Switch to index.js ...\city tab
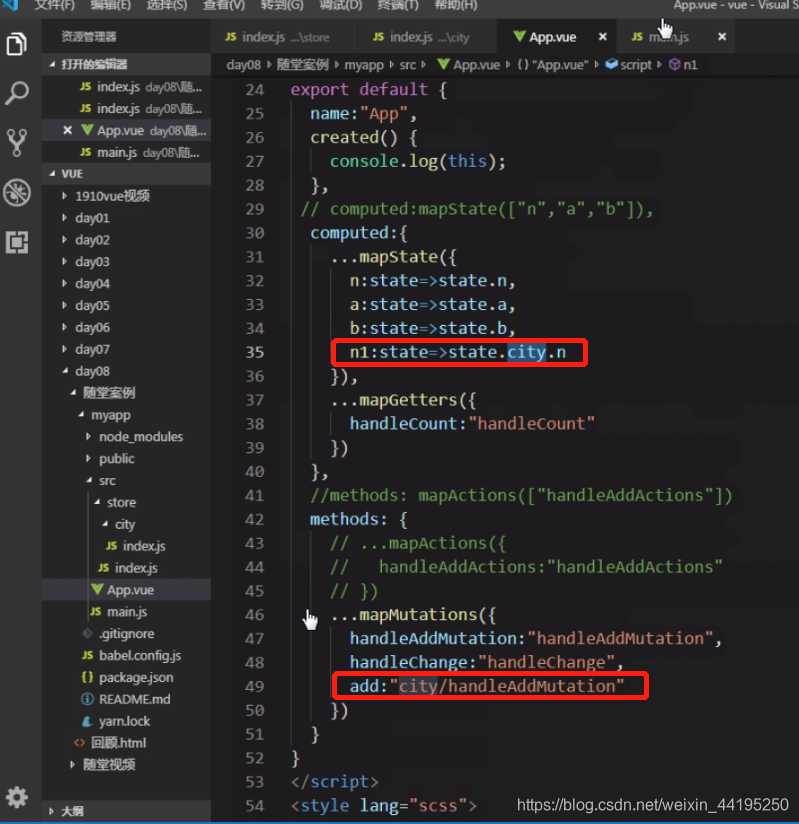The width and height of the screenshot is (799, 824). click(x=426, y=37)
